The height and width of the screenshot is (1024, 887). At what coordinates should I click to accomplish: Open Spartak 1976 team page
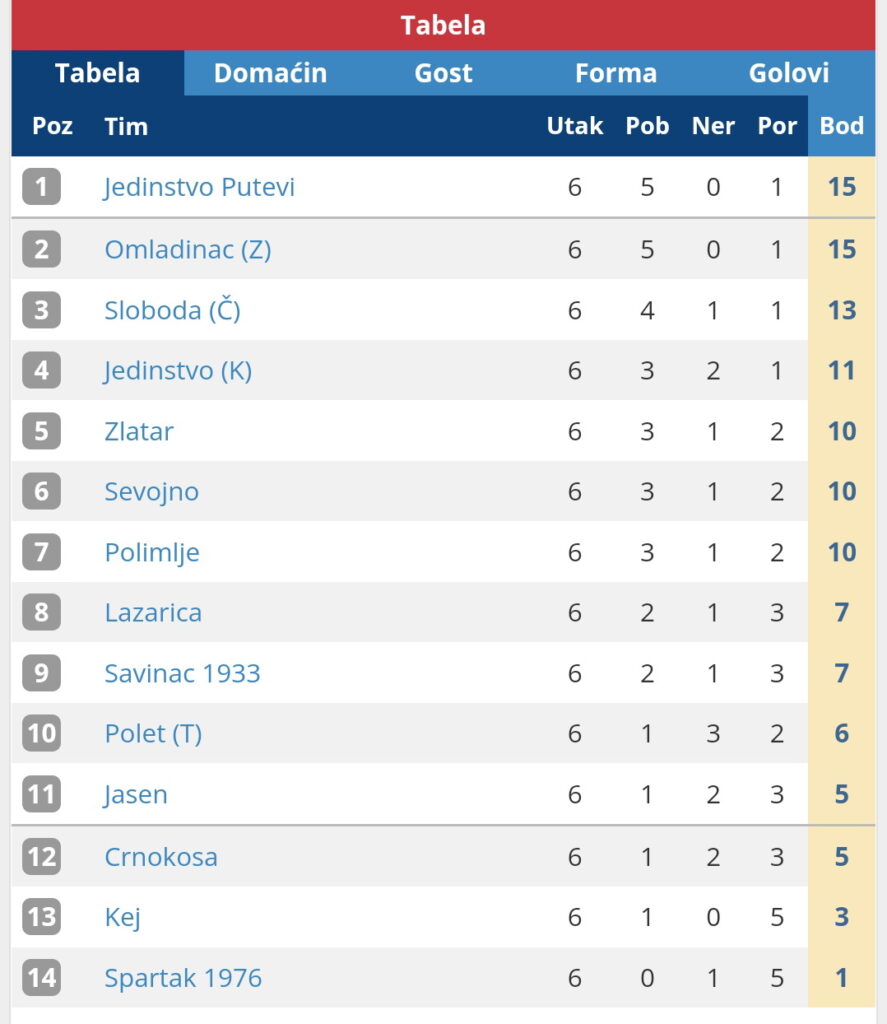coord(183,978)
